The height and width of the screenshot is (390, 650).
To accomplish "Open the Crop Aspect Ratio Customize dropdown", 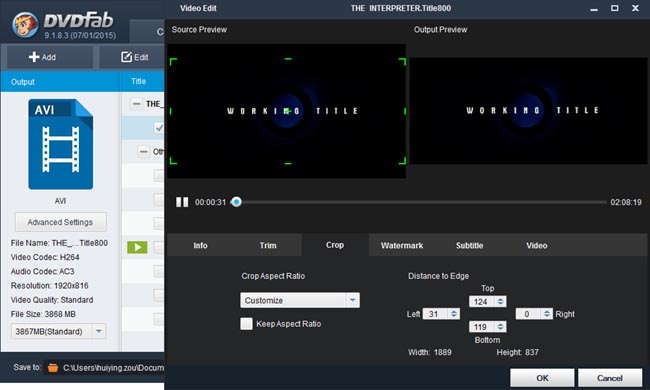I will [x=300, y=300].
